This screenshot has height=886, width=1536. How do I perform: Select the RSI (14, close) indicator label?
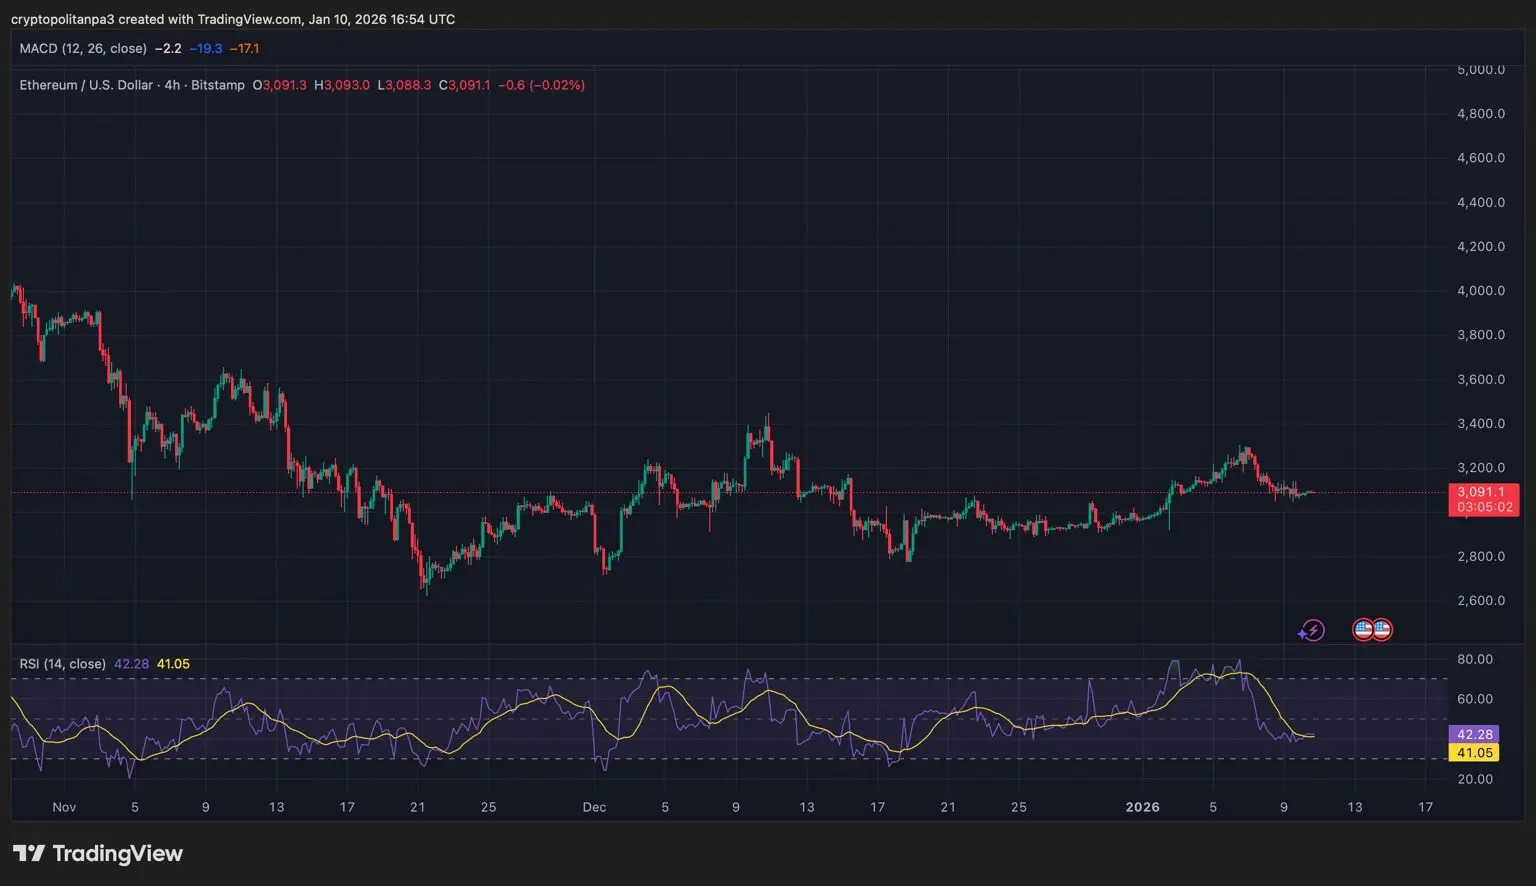62,664
